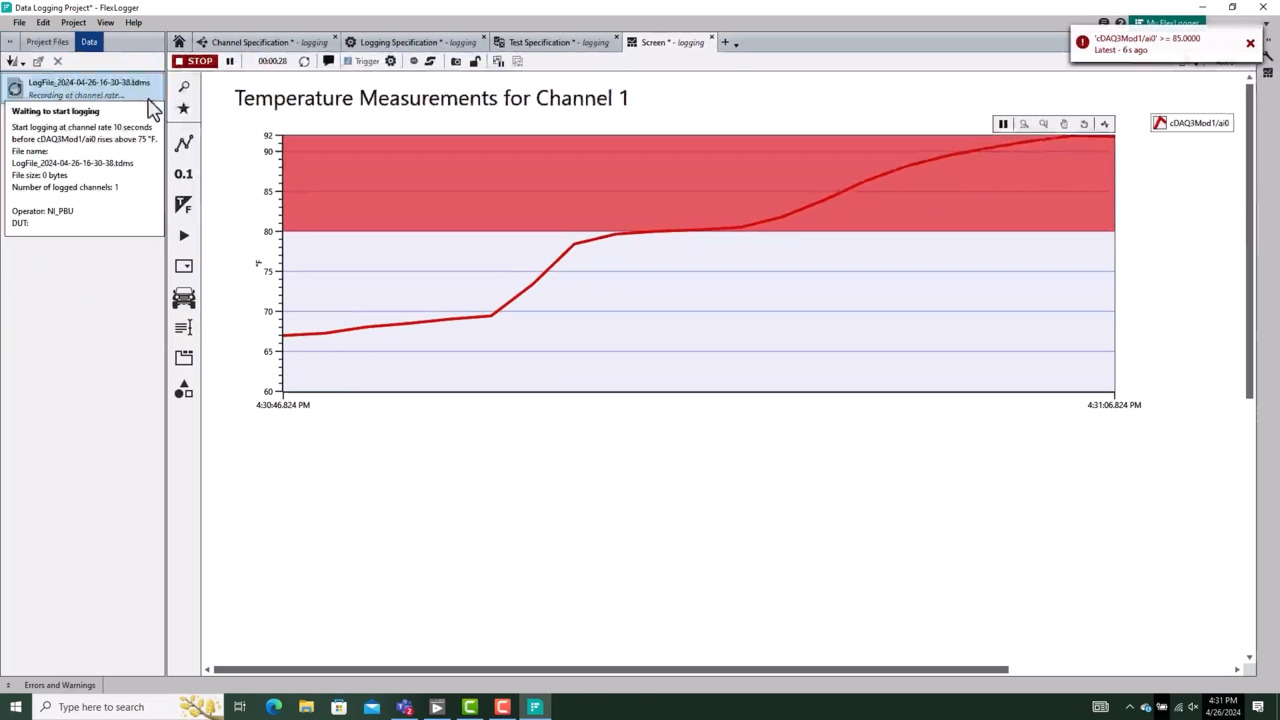Image resolution: width=1280 pixels, height=720 pixels.
Task: Click the cDAQ3Mod1/ai0 legend color swatch
Action: coord(1160,123)
